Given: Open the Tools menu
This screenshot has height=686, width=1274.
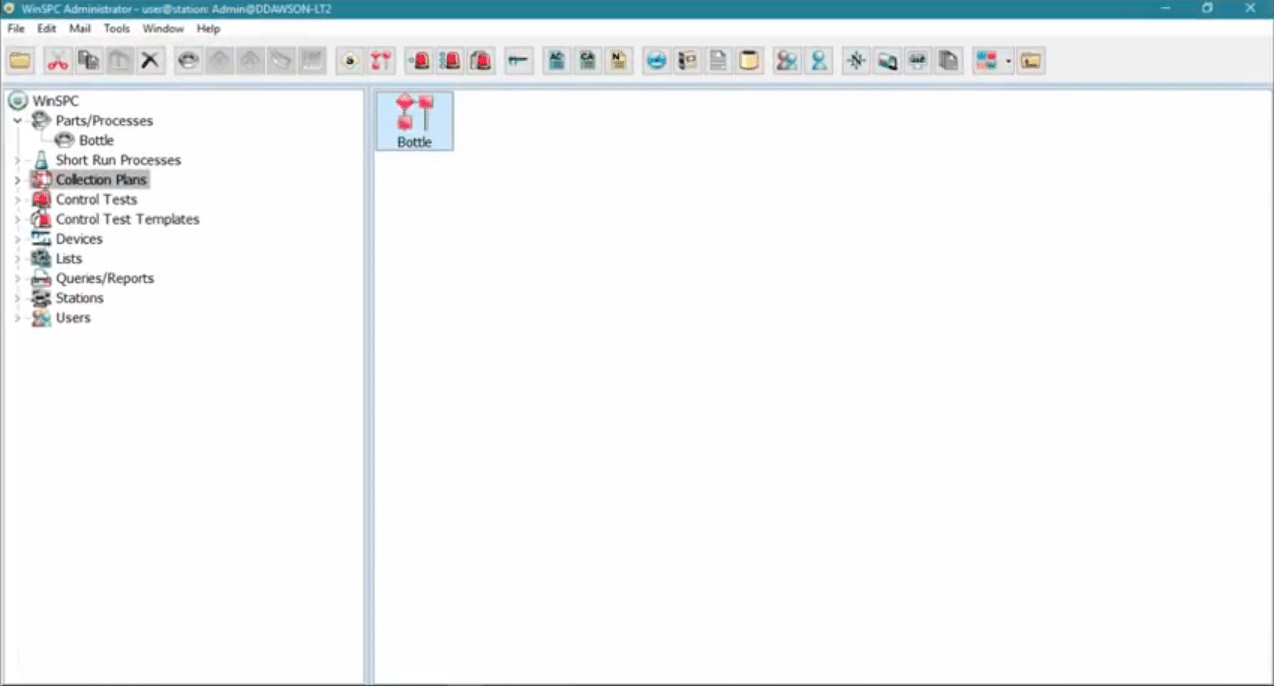Looking at the screenshot, I should coord(116,28).
